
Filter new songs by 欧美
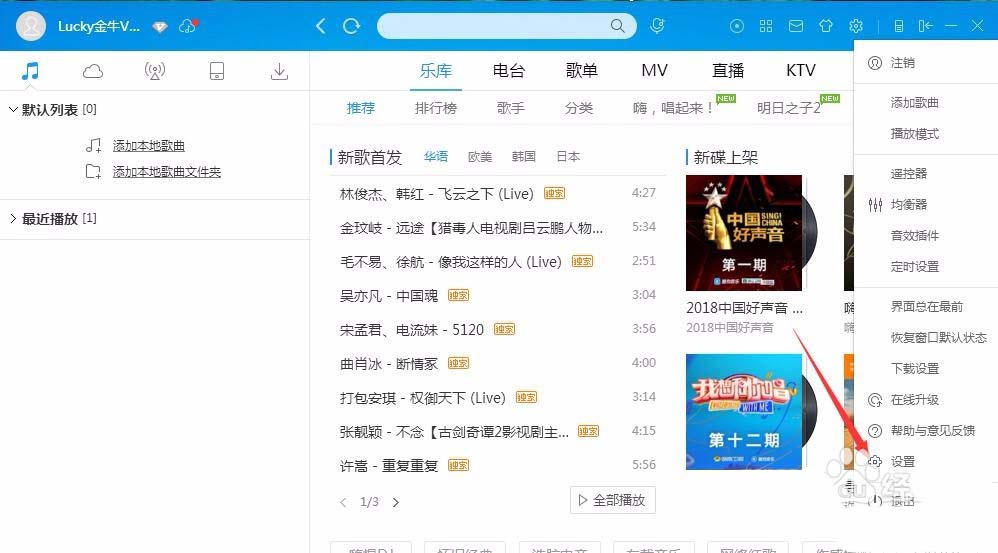[480, 157]
